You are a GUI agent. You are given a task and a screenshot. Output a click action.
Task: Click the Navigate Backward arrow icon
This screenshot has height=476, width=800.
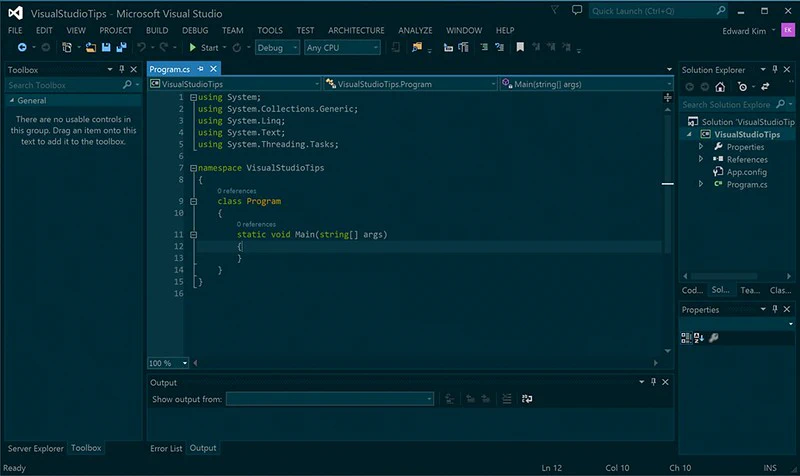[22, 47]
